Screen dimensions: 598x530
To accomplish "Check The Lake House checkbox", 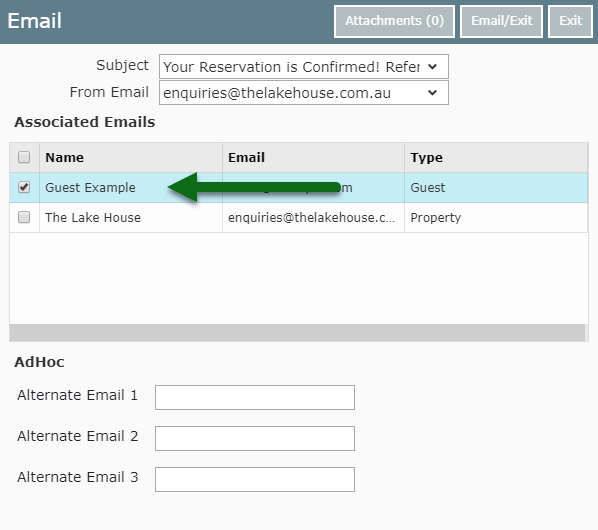I will click(x=24, y=217).
